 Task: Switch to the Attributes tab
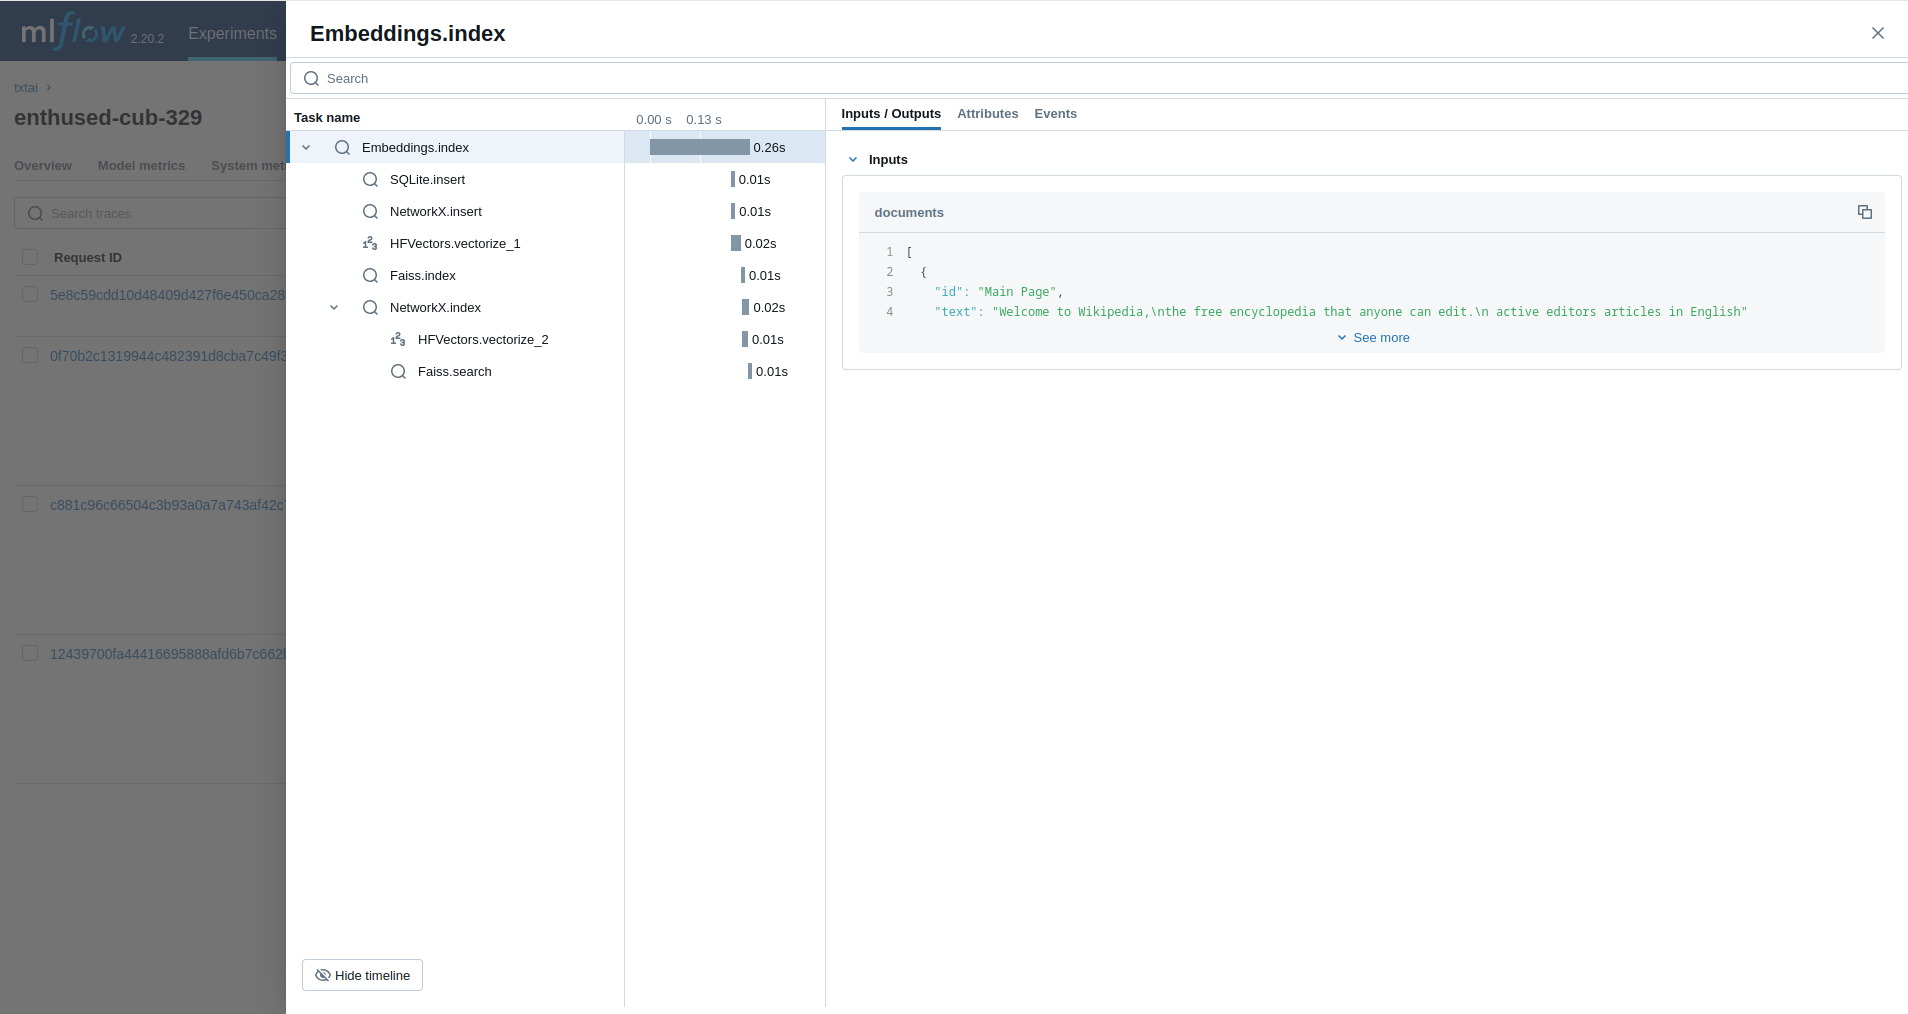point(987,114)
